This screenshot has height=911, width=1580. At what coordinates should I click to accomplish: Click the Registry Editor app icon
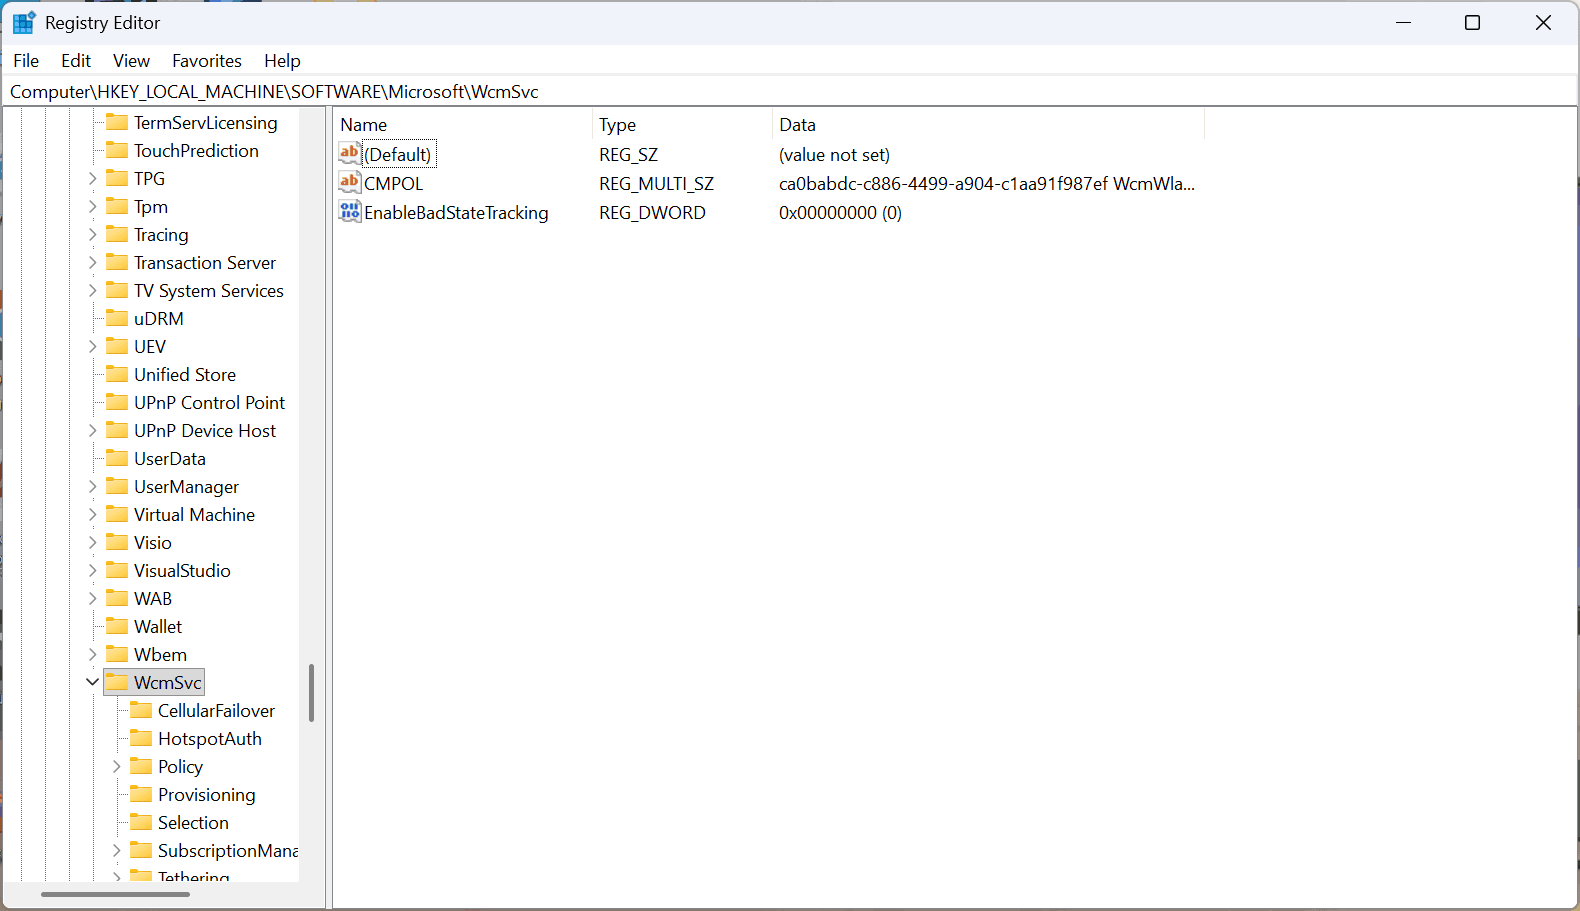point(24,22)
